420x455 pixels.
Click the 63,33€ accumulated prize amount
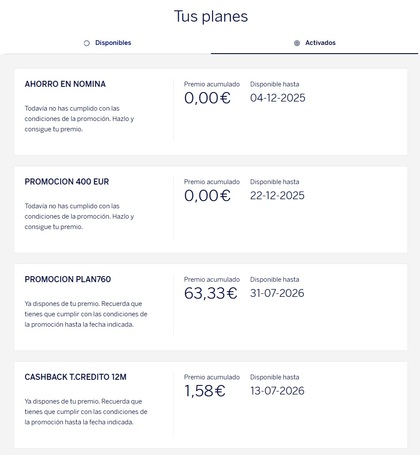210,293
